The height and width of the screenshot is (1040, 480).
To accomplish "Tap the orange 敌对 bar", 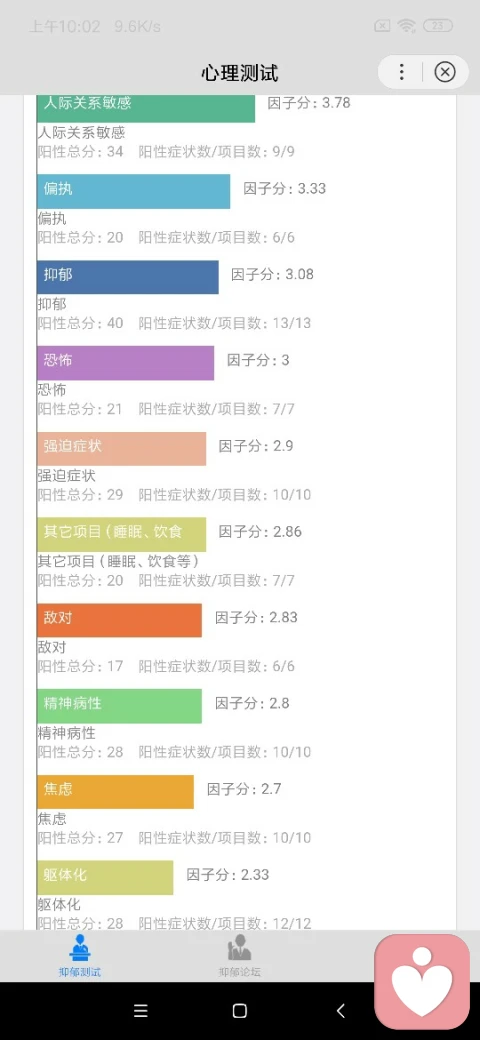I will tap(119, 620).
